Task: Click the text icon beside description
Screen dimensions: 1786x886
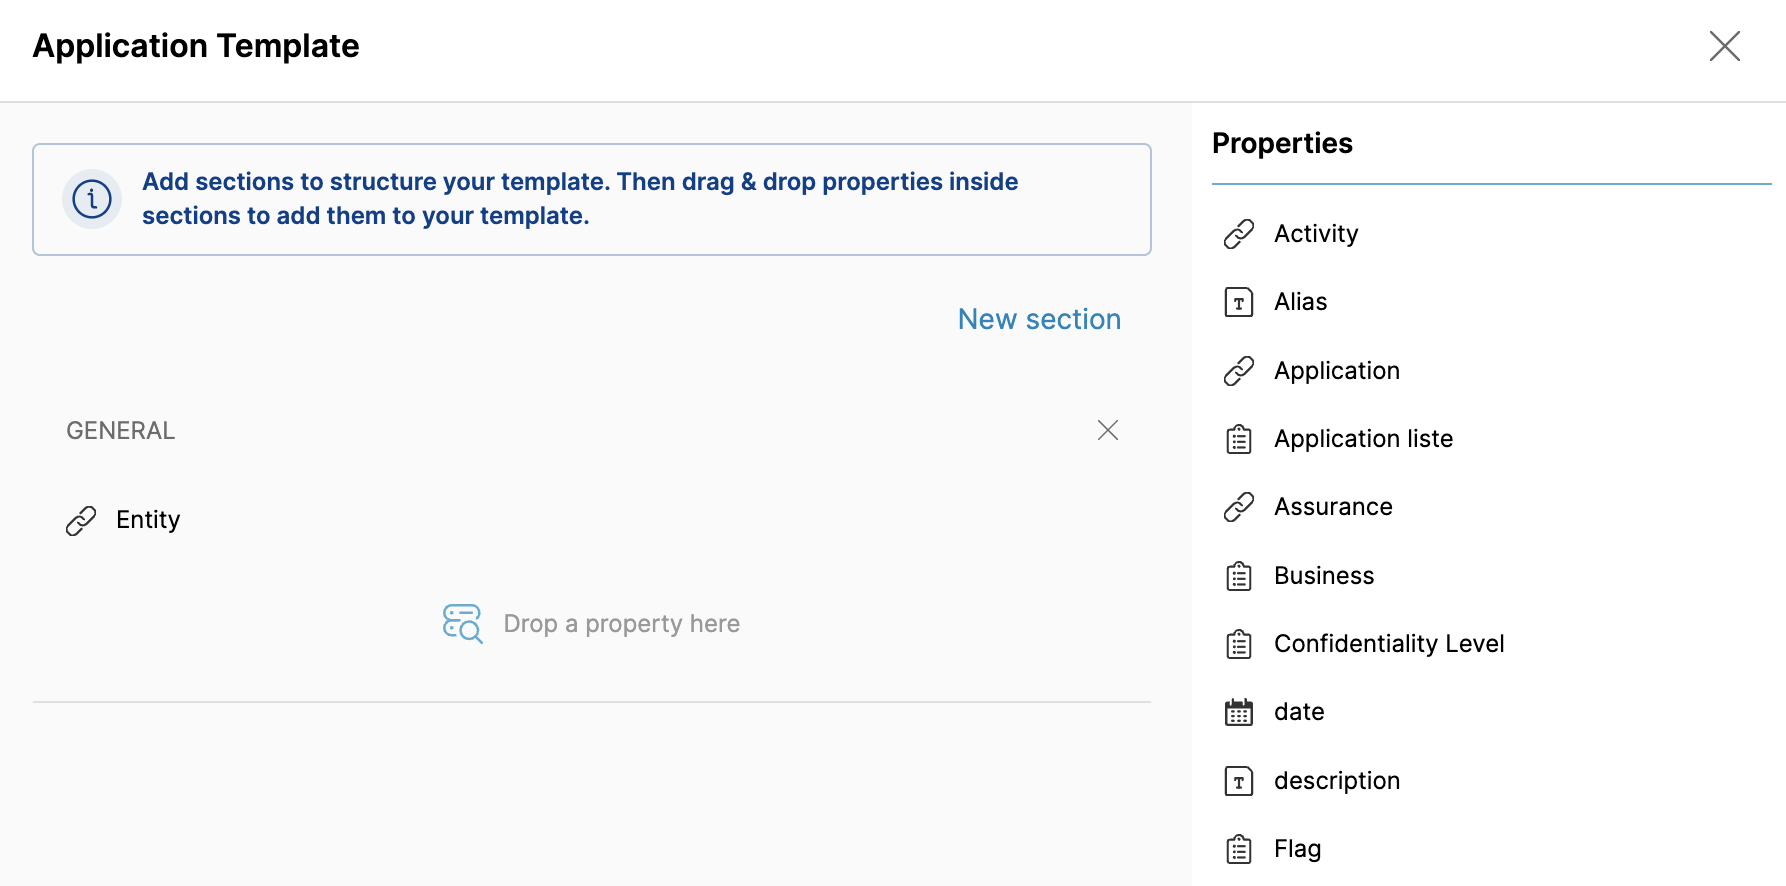Action: point(1238,781)
